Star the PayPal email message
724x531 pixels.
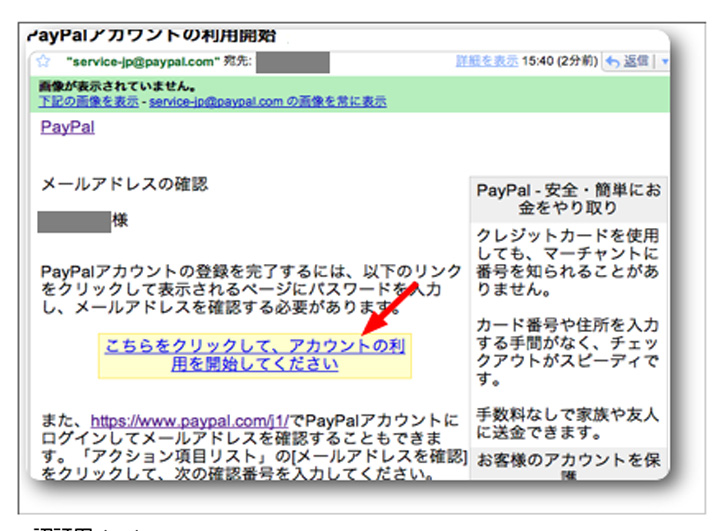pyautogui.click(x=43, y=61)
